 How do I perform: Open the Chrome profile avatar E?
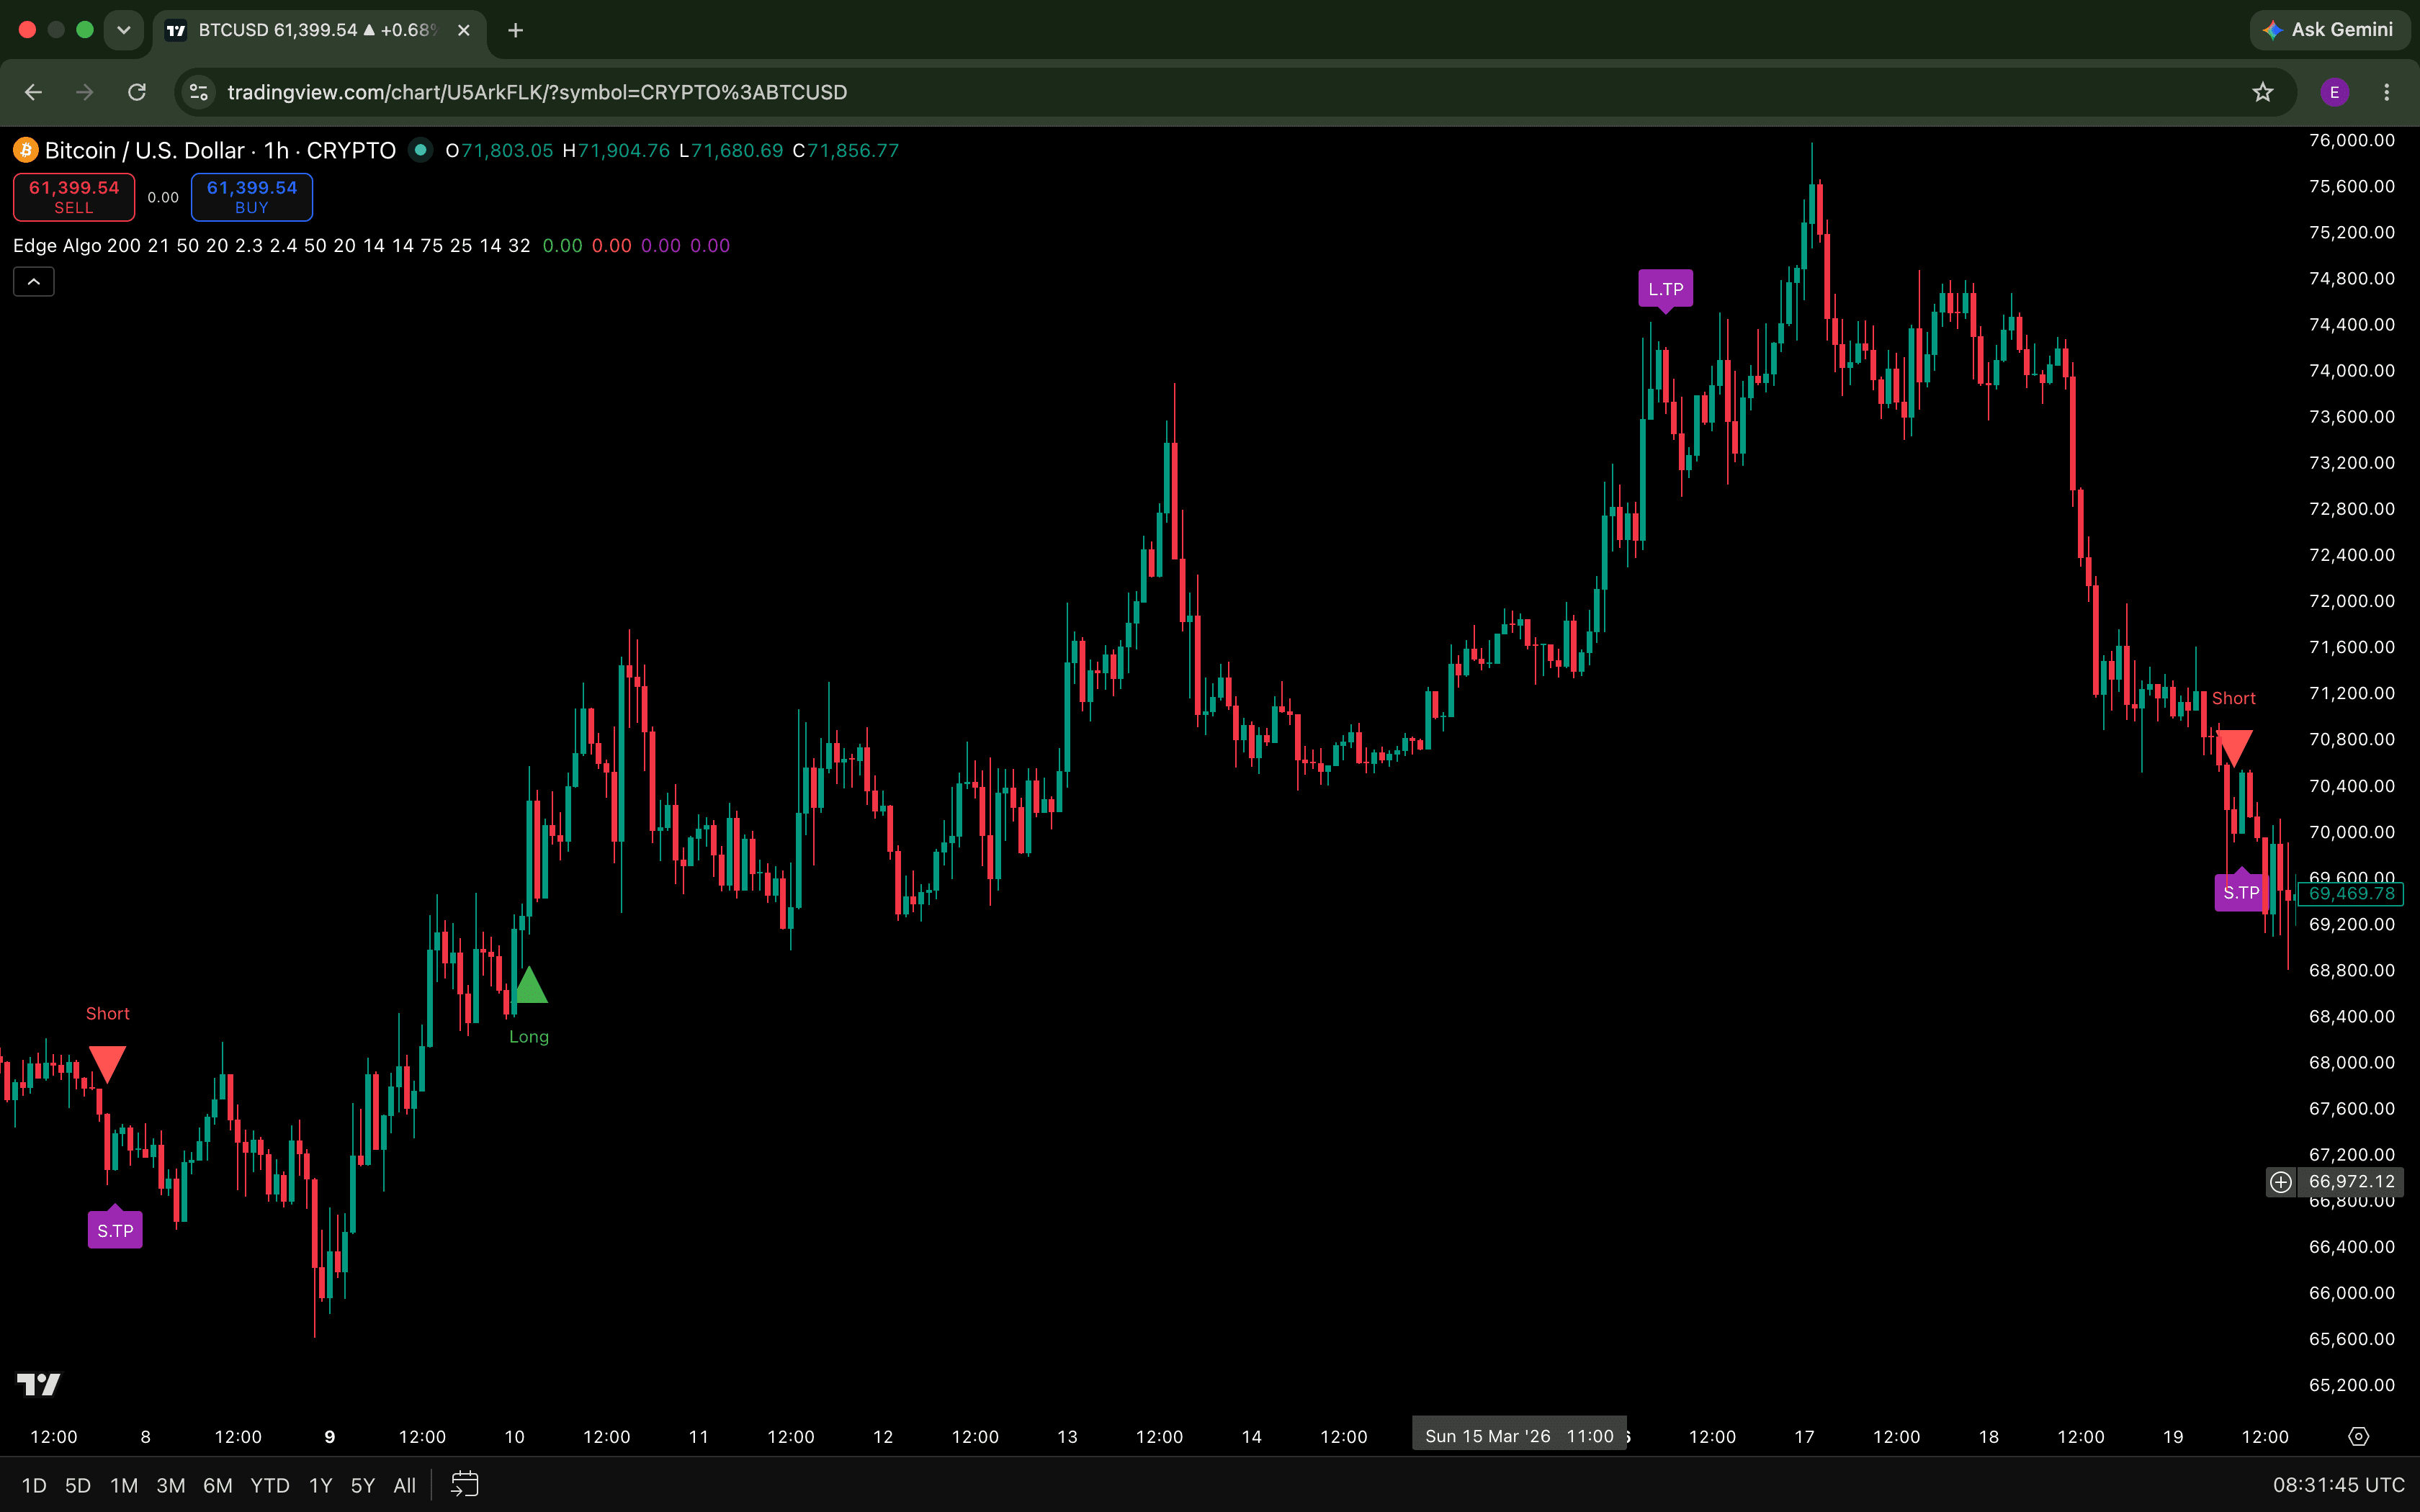[x=2335, y=92]
